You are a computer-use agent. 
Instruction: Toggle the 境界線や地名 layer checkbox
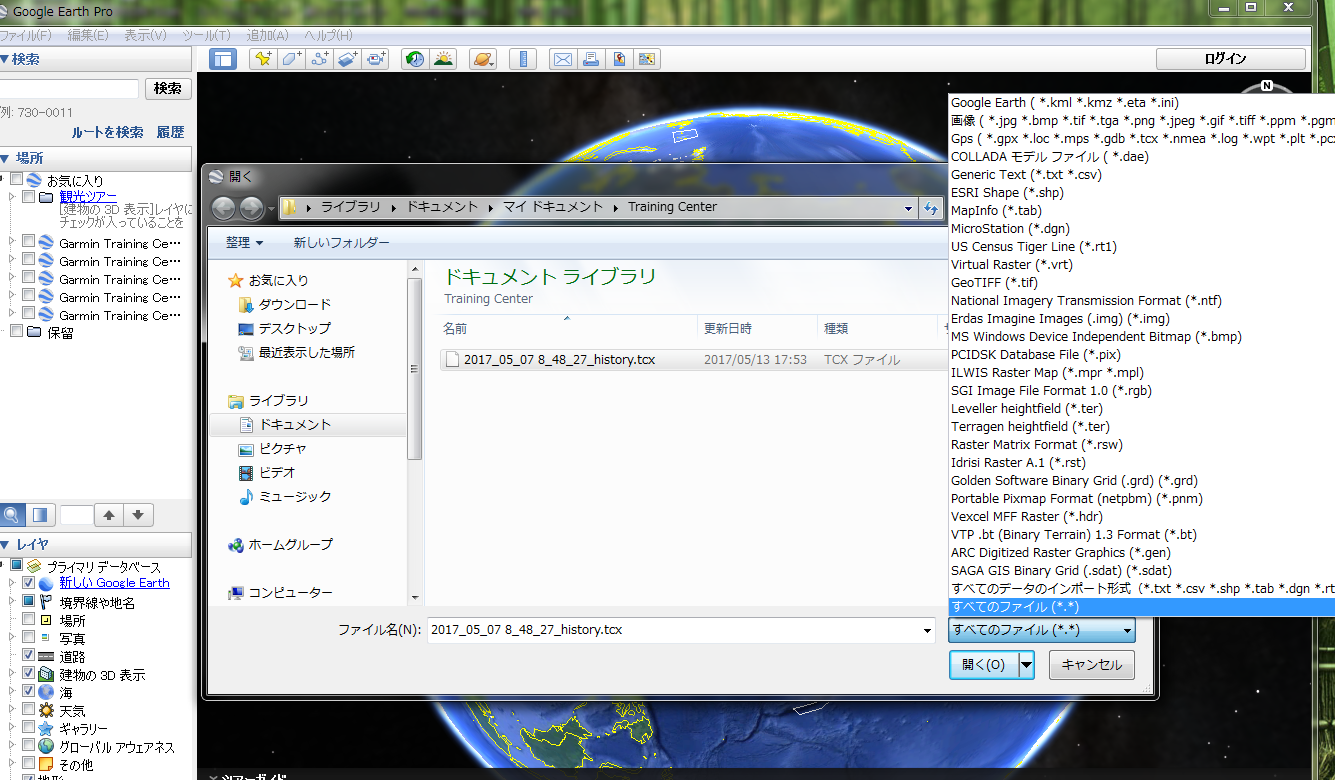point(28,602)
